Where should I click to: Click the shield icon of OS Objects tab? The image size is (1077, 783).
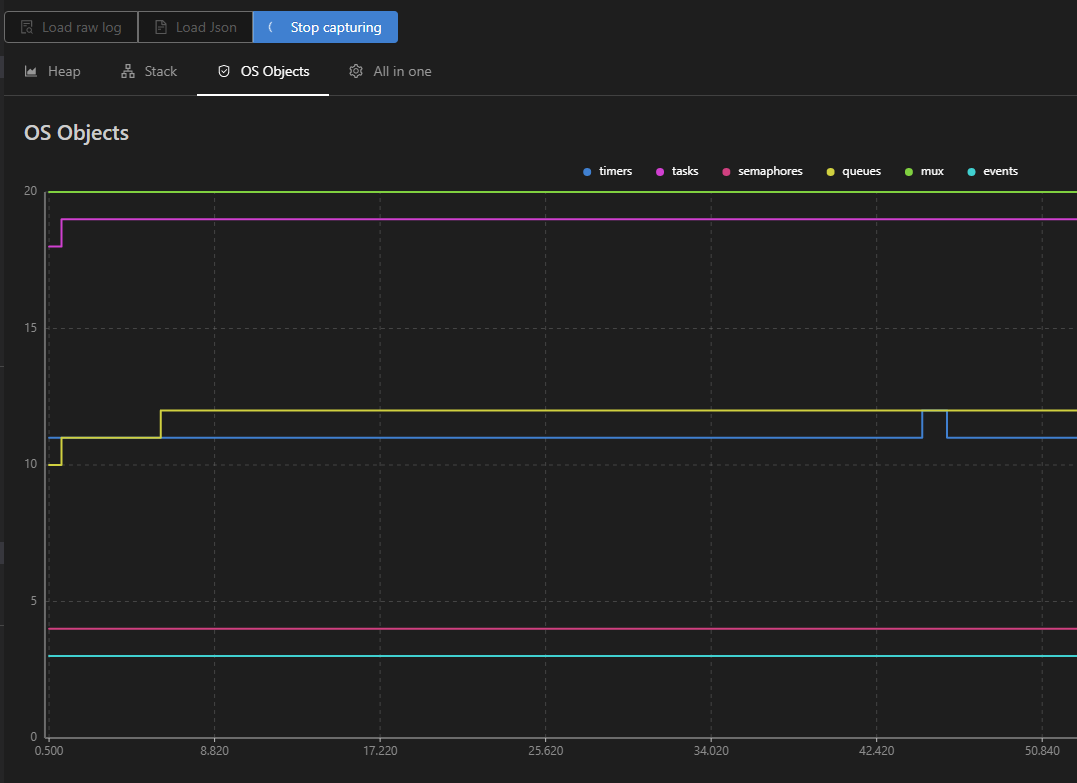click(224, 71)
